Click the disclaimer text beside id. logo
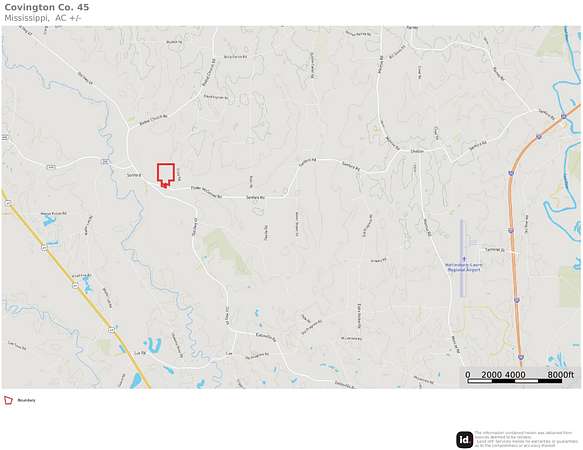583x450 pixels. [x=525, y=439]
